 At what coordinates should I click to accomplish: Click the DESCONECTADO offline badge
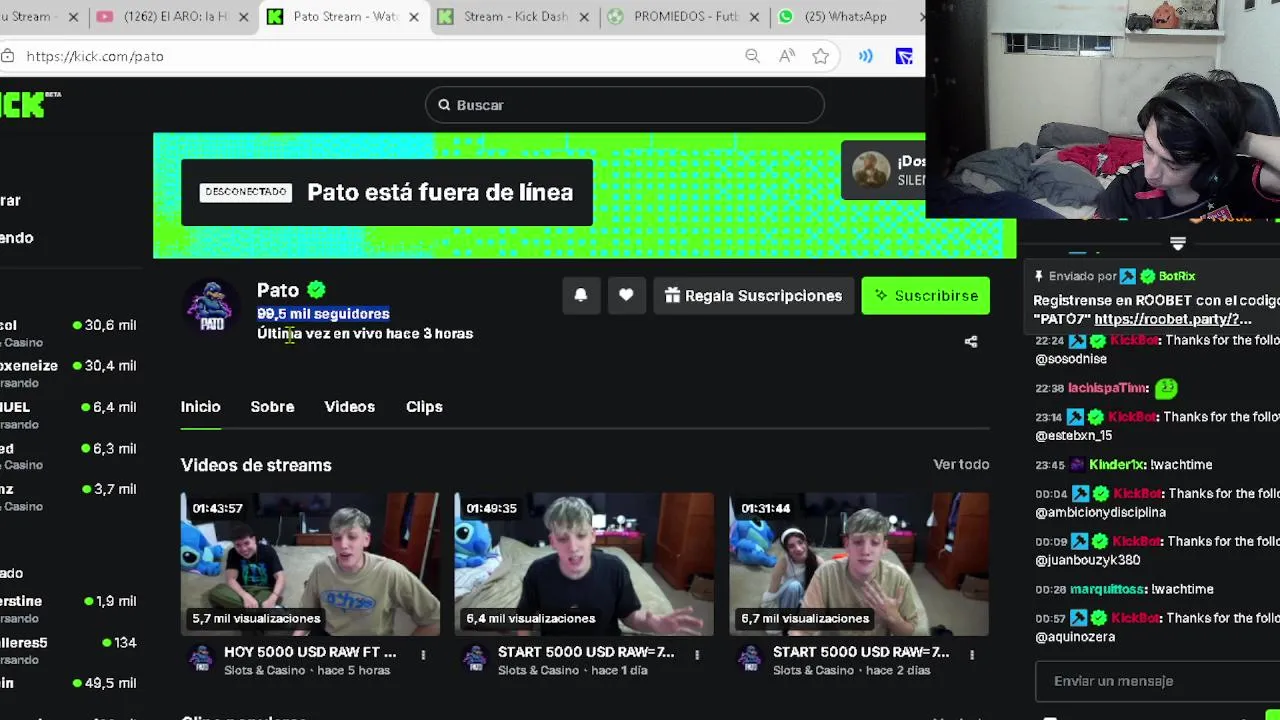point(245,192)
